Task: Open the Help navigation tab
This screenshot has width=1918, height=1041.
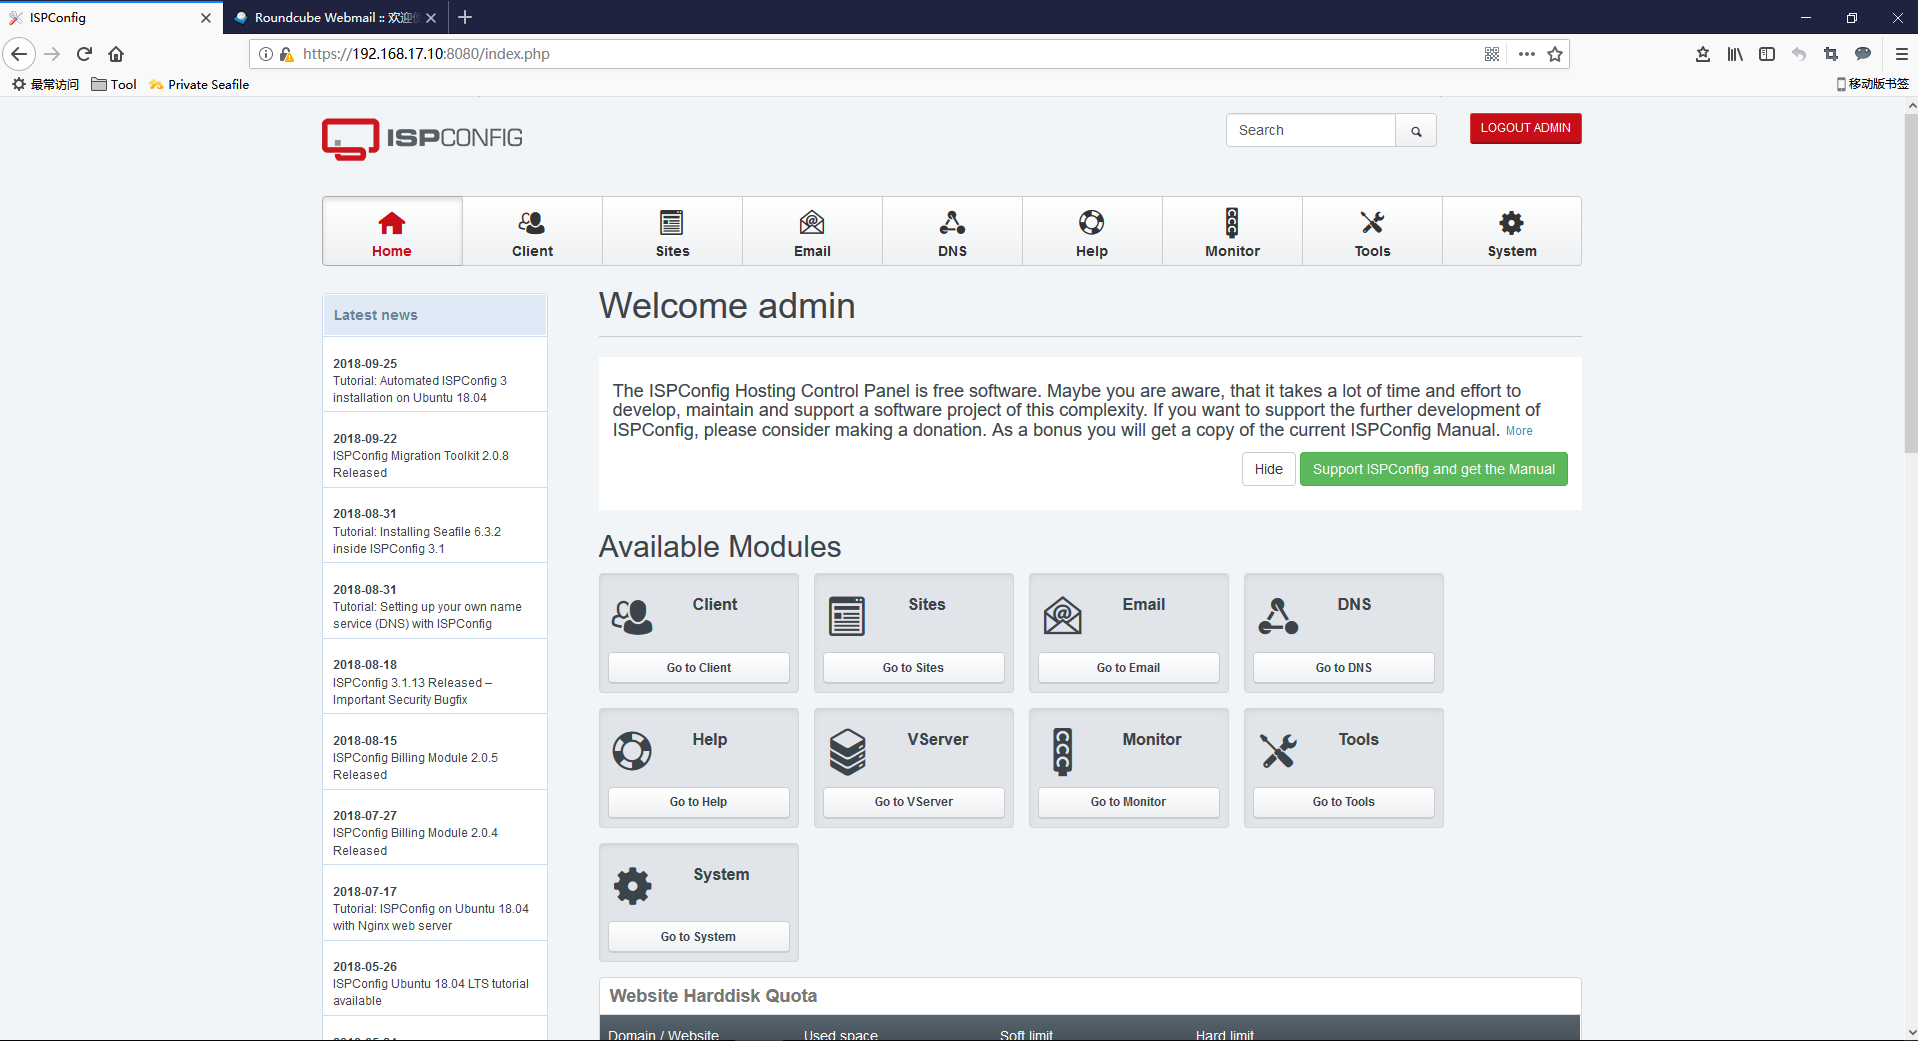Action: coord(1092,231)
